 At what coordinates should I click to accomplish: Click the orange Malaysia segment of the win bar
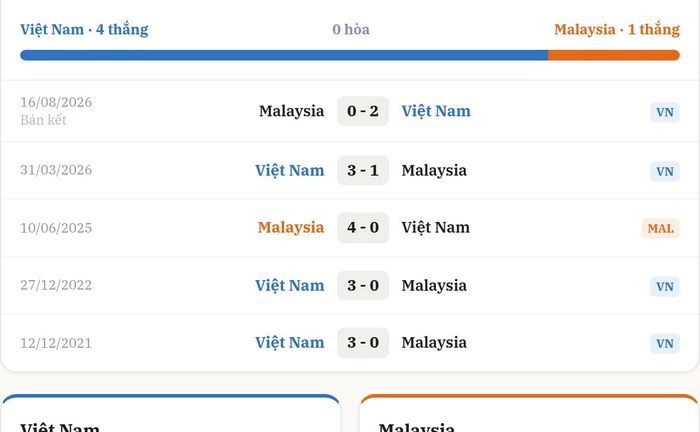(614, 55)
